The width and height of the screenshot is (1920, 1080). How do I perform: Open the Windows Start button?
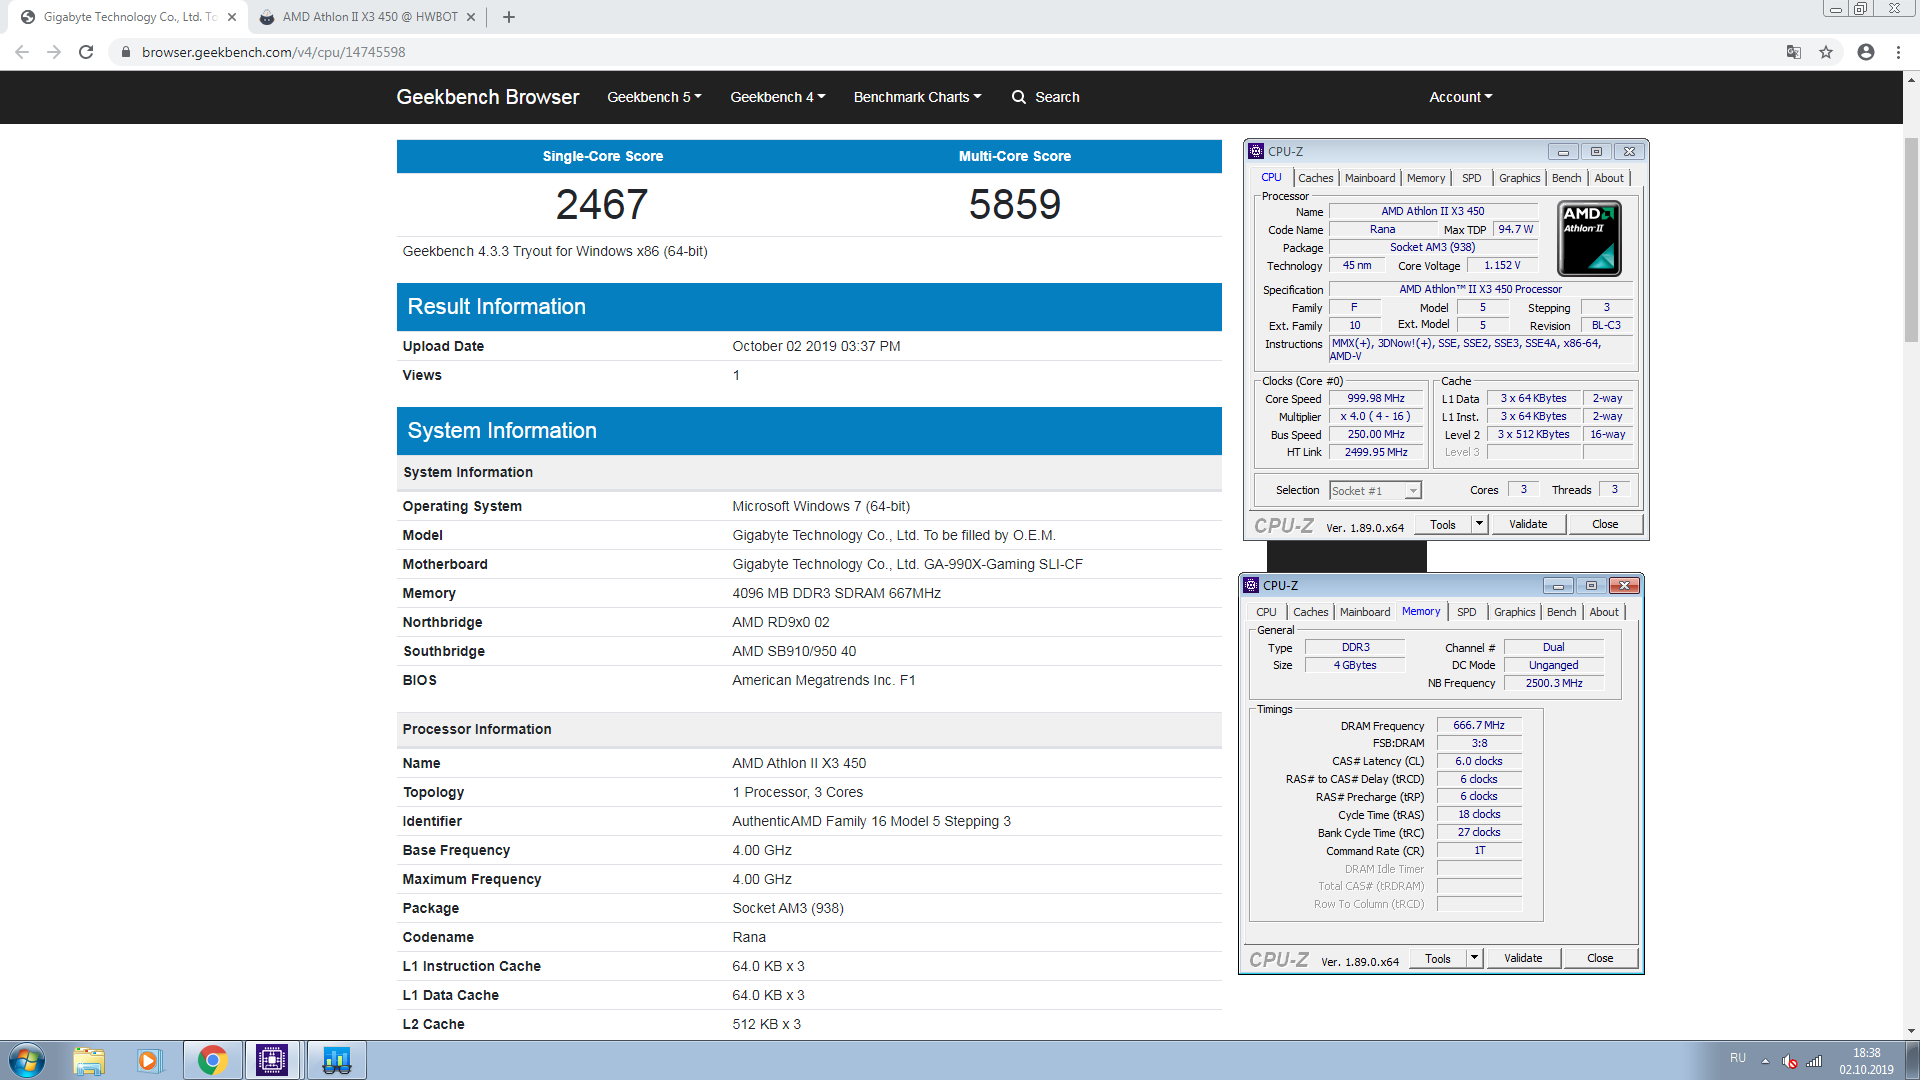27,1060
